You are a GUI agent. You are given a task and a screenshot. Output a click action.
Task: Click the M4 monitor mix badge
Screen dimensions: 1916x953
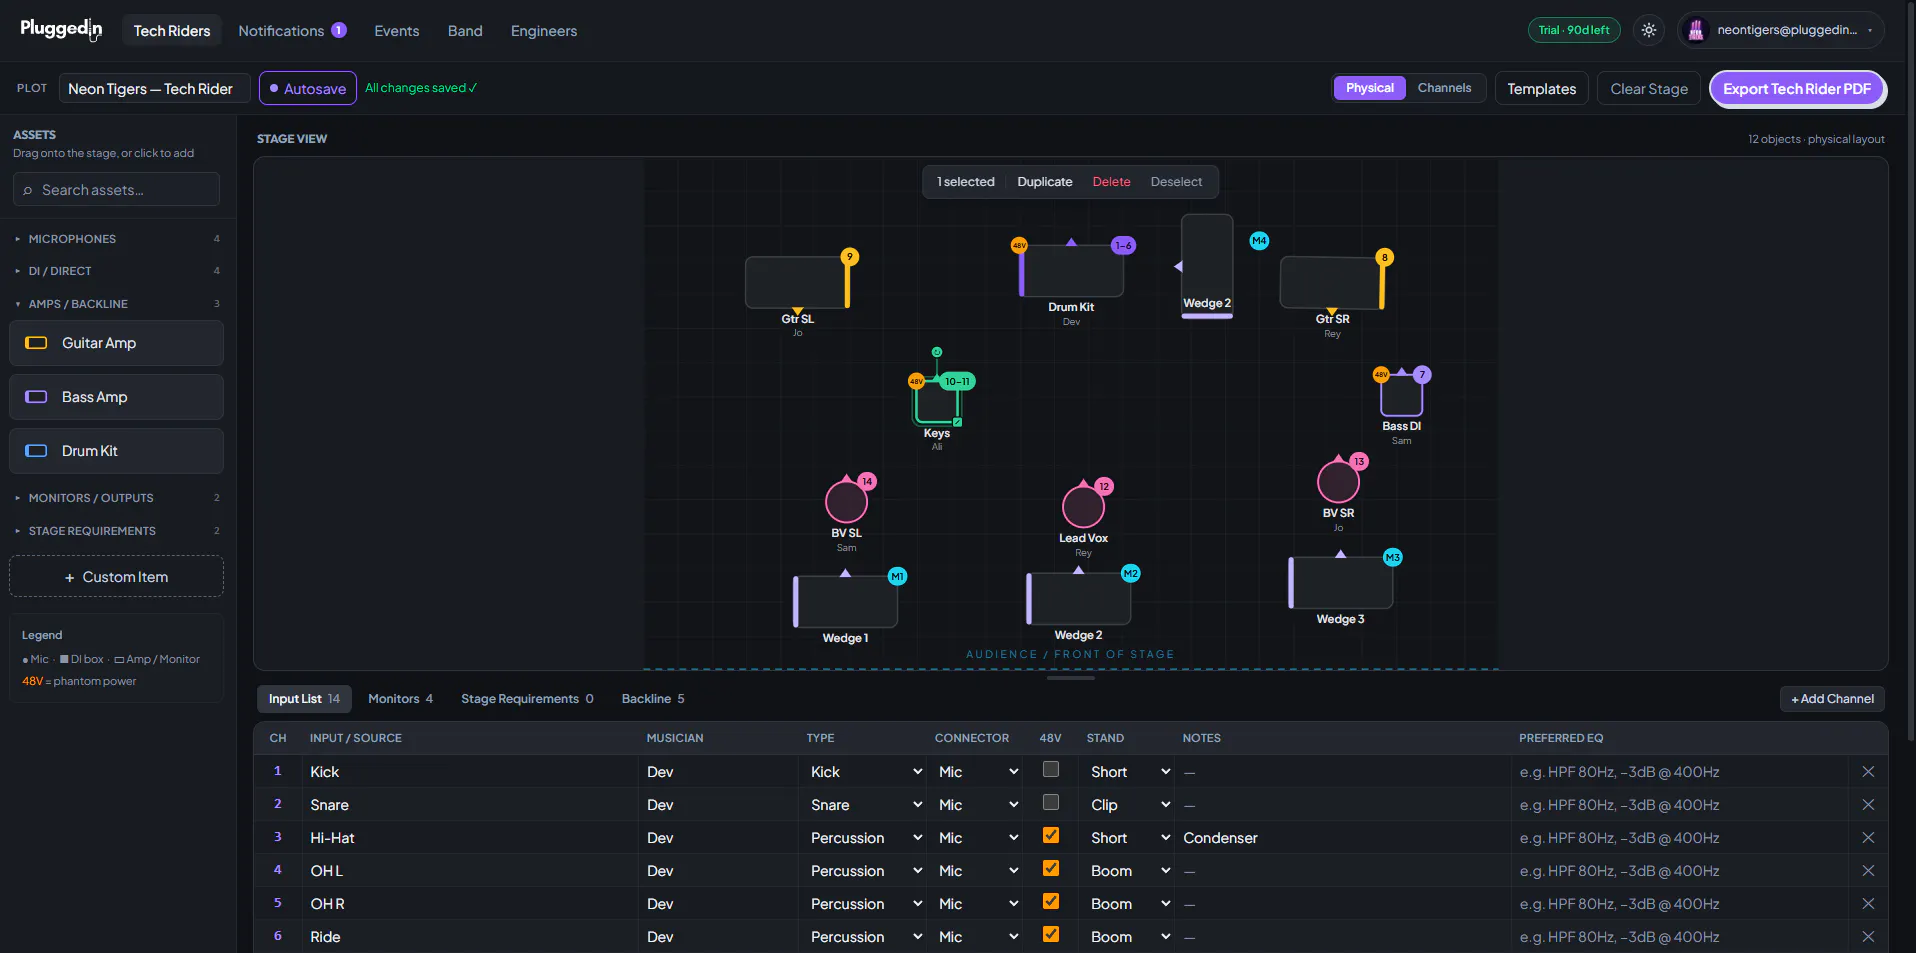1259,241
